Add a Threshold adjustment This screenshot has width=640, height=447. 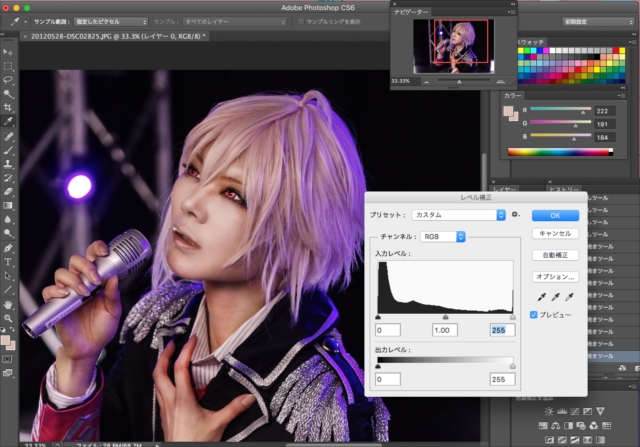pos(574,440)
